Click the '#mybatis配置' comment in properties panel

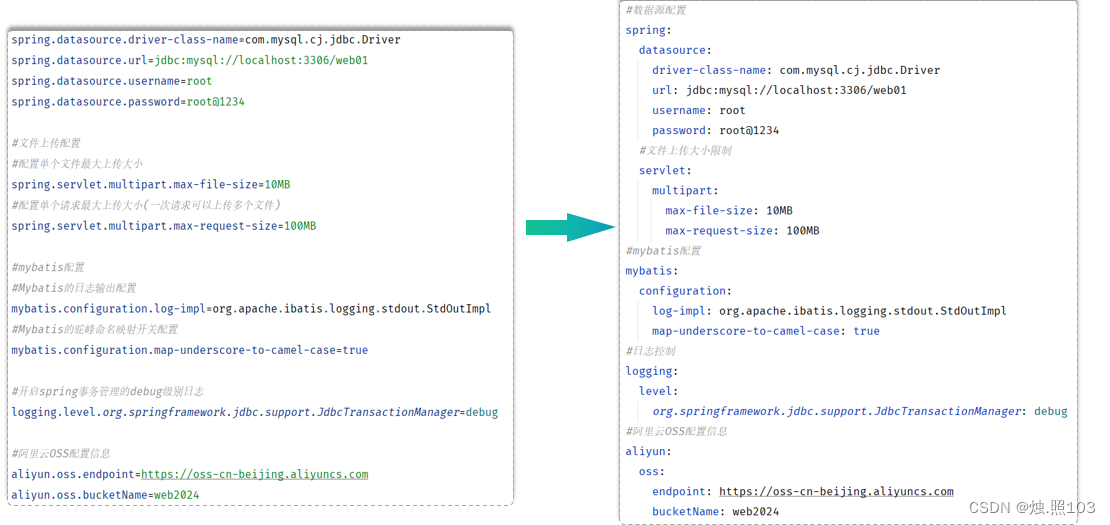point(47,267)
